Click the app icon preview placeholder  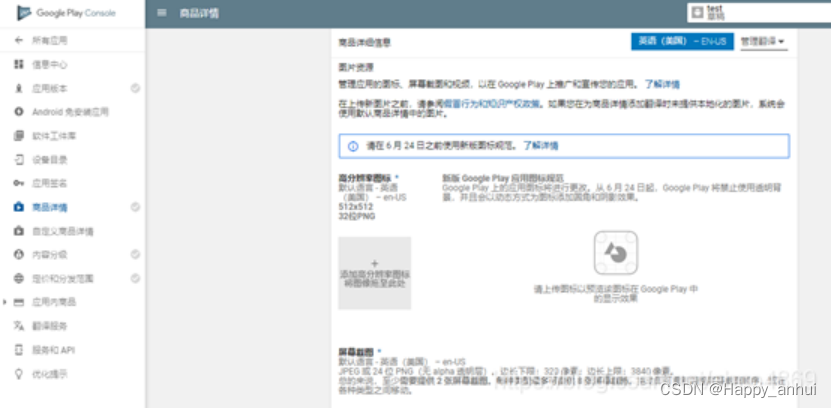coord(615,253)
